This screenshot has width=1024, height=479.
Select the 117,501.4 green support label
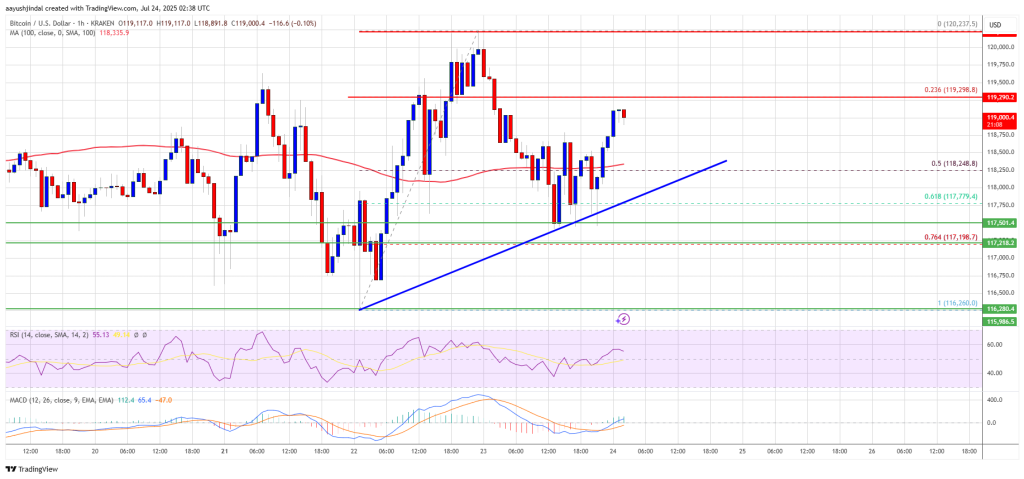1000,223
